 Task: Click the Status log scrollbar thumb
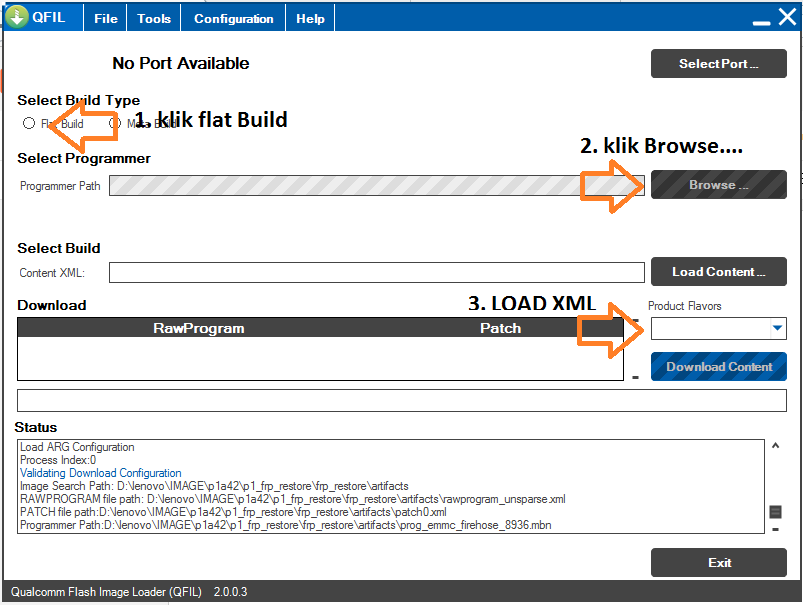point(775,511)
